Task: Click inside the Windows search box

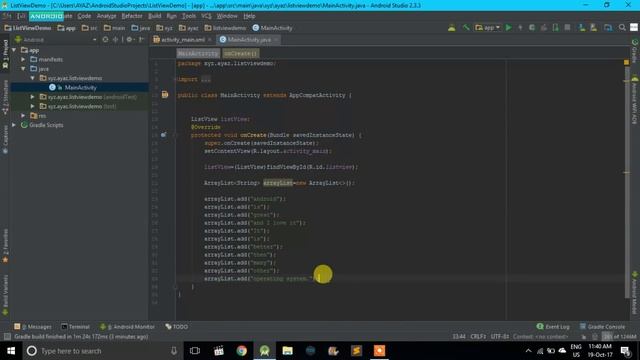Action: [102, 351]
